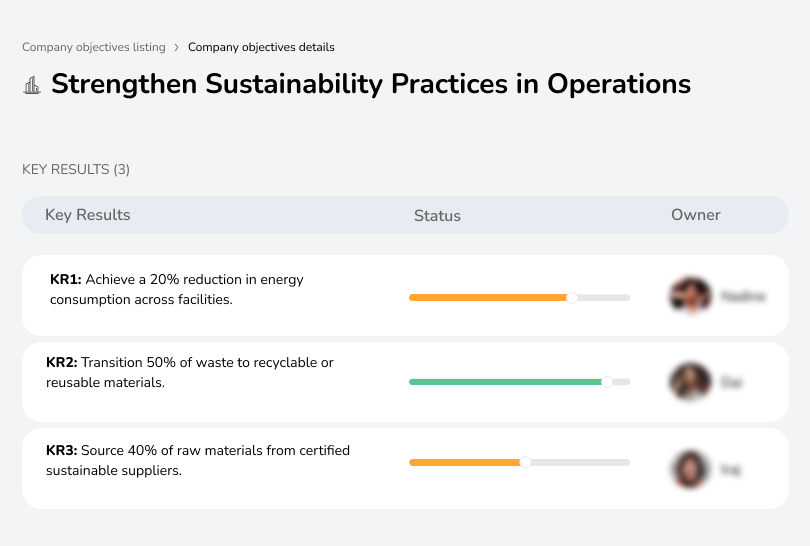
Task: Click the KR1 orange progress slider handle
Action: [572, 297]
